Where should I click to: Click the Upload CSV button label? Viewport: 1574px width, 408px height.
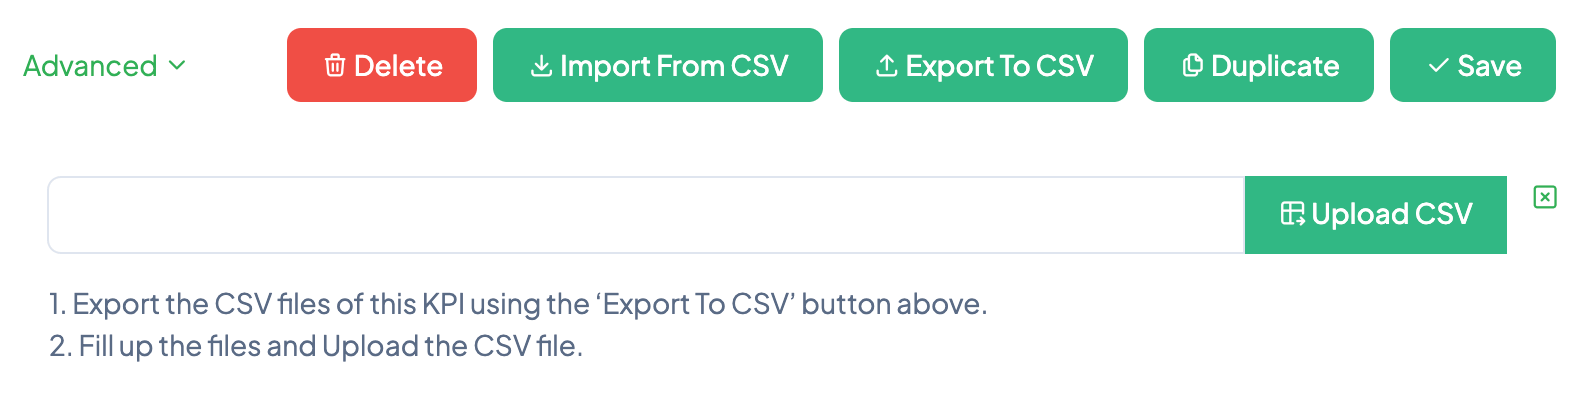(x=1391, y=214)
